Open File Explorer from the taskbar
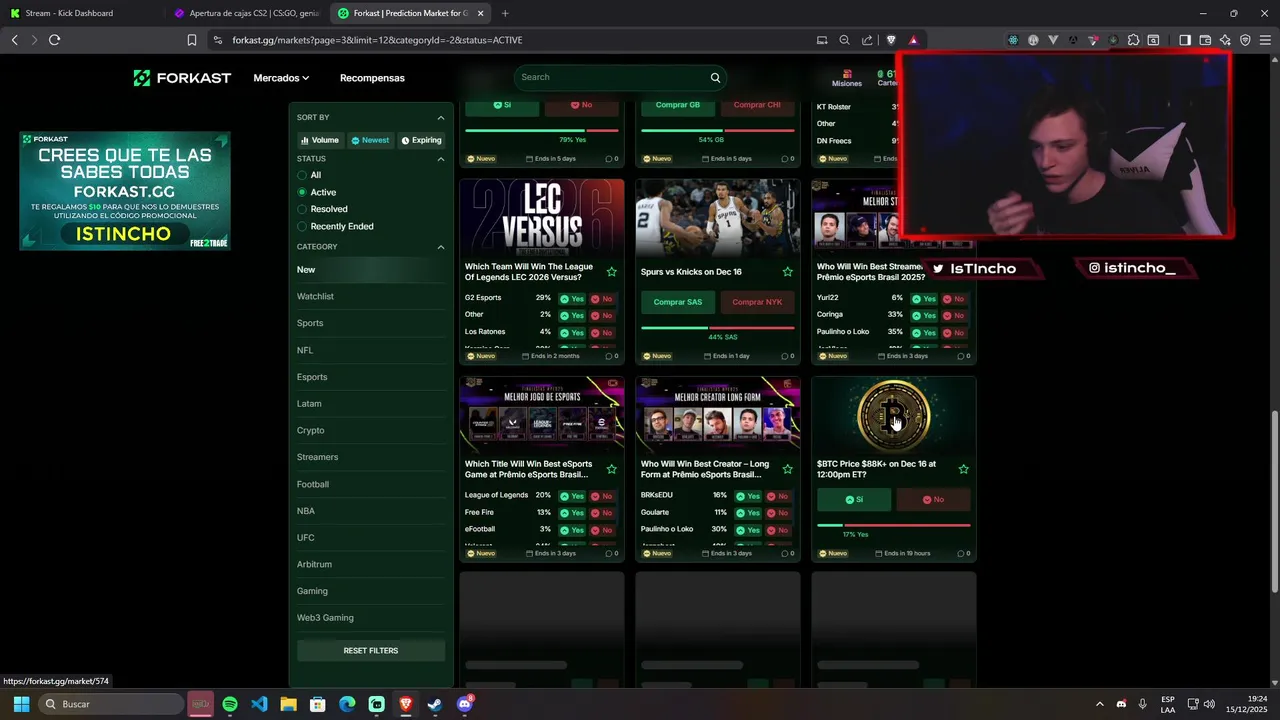 click(288, 704)
